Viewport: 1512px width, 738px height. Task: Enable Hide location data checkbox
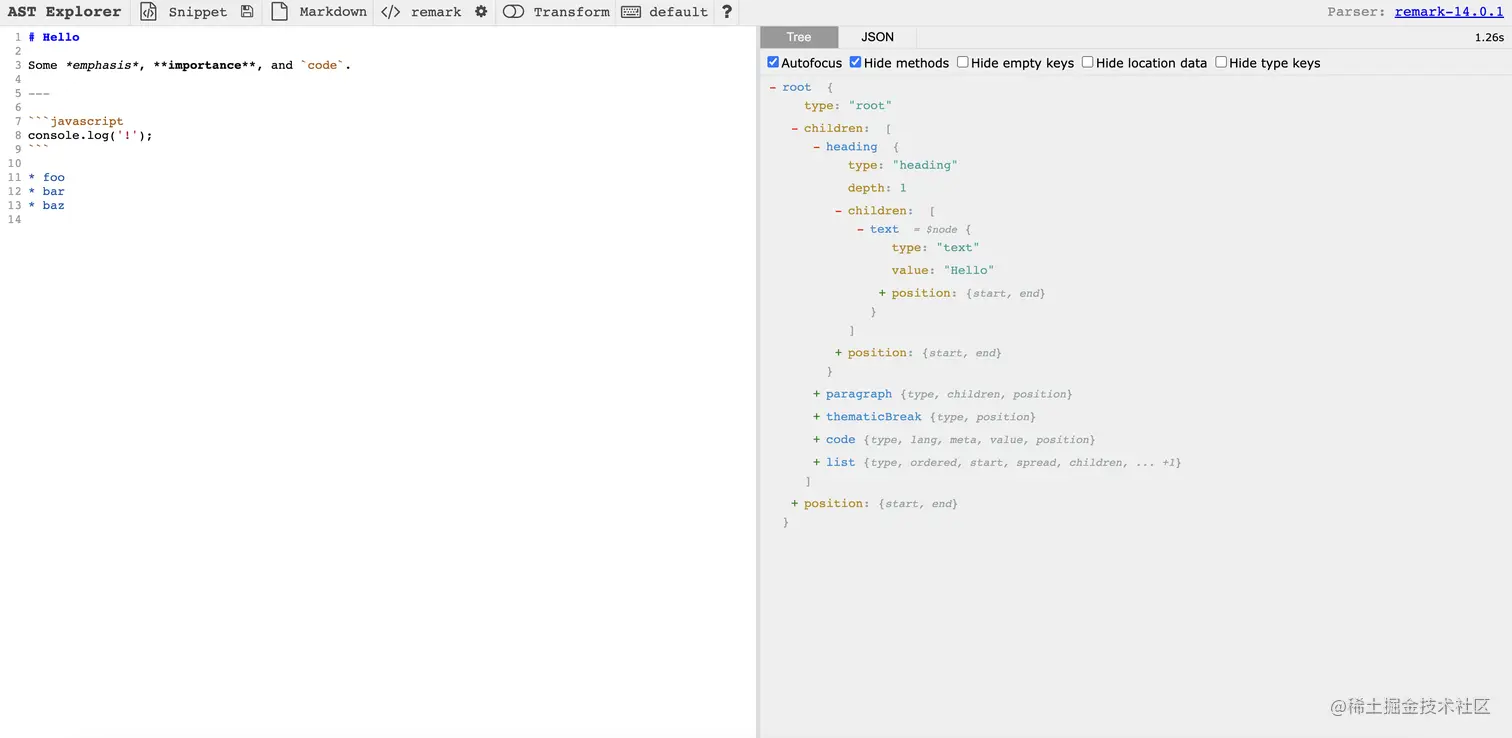coord(1087,62)
